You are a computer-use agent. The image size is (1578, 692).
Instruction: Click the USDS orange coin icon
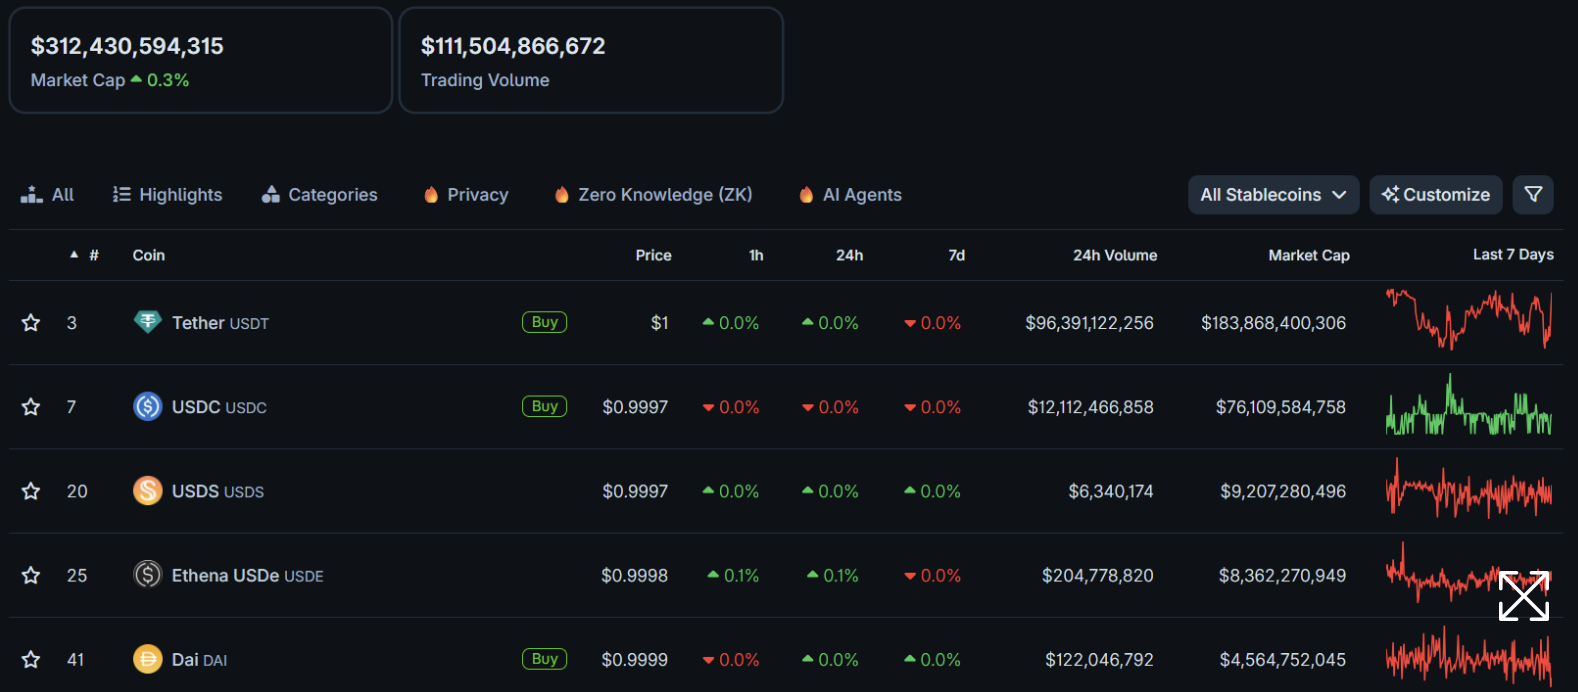pyautogui.click(x=147, y=490)
